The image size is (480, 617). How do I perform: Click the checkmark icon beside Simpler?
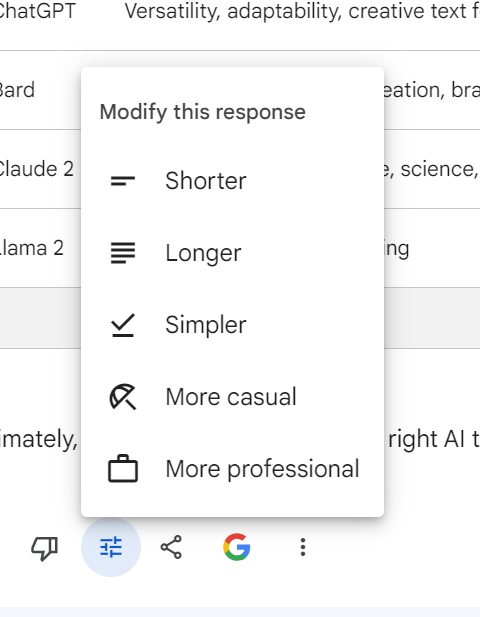pos(123,325)
